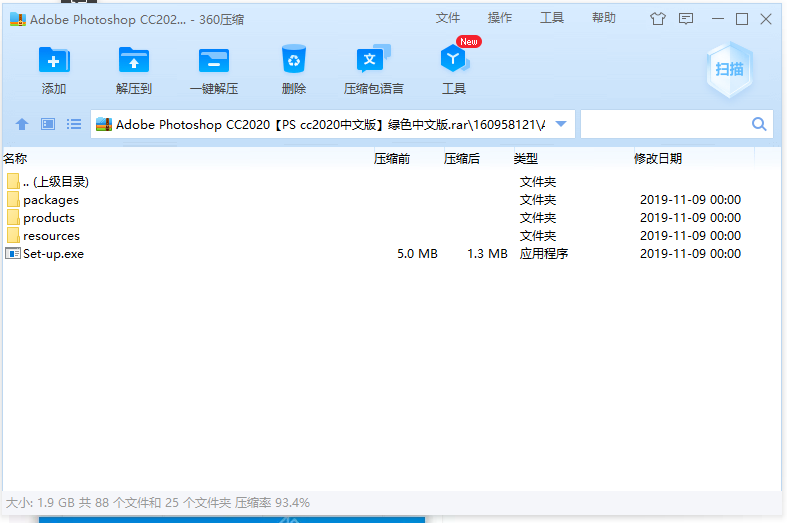Viewport: 787px width, 523px height.
Task: Select the packages folder icon
Action: coord(14,200)
